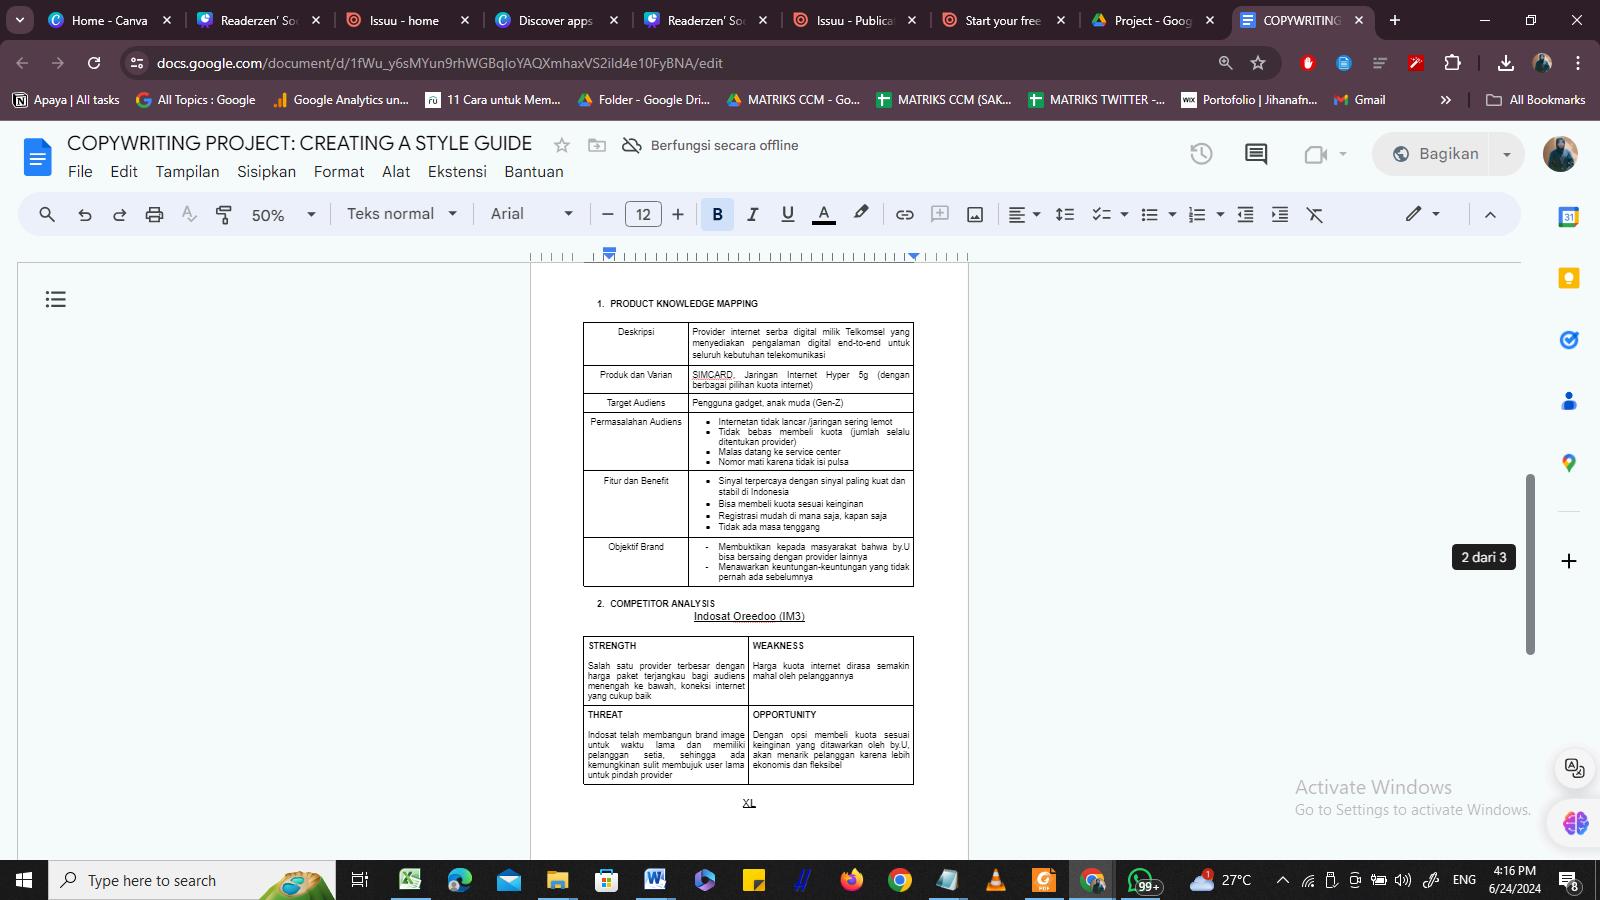Toggle numbered list

[x=1197, y=214]
